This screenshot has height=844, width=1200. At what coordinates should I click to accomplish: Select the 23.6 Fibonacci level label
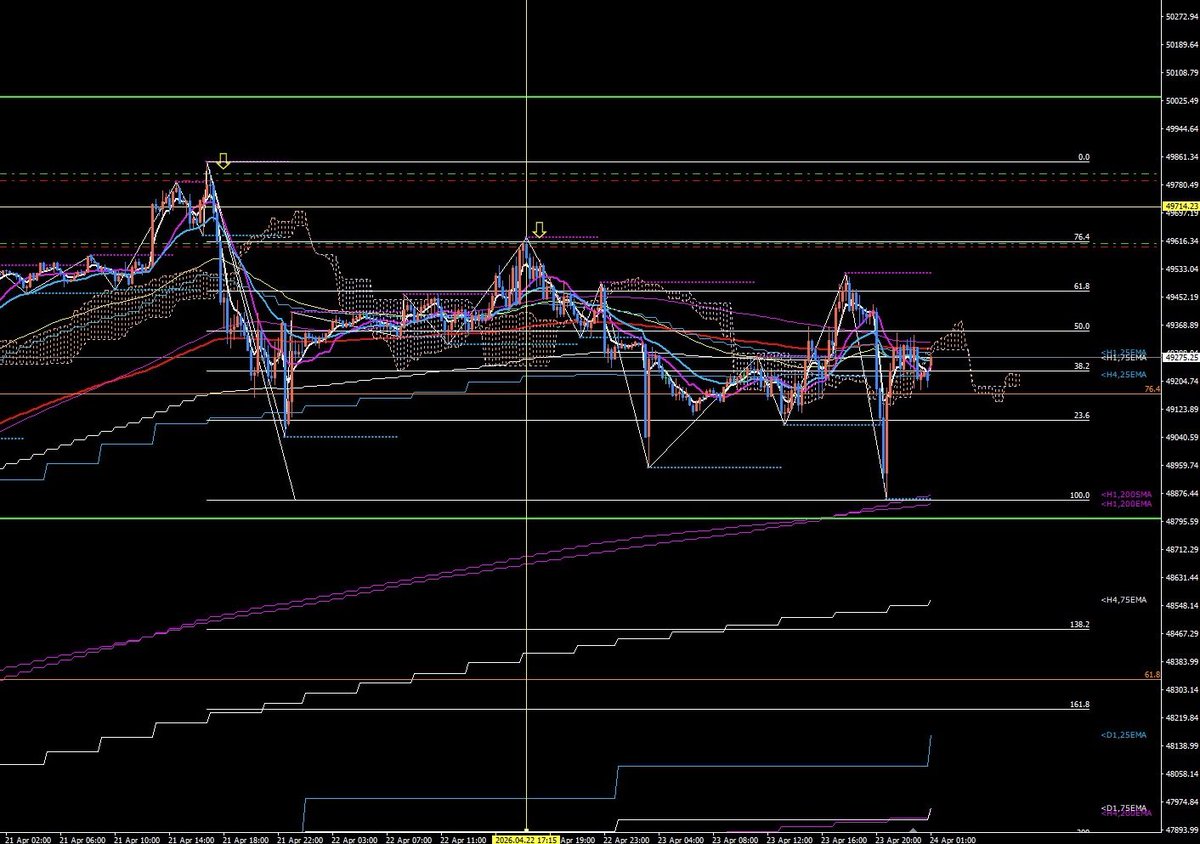[x=1081, y=415]
